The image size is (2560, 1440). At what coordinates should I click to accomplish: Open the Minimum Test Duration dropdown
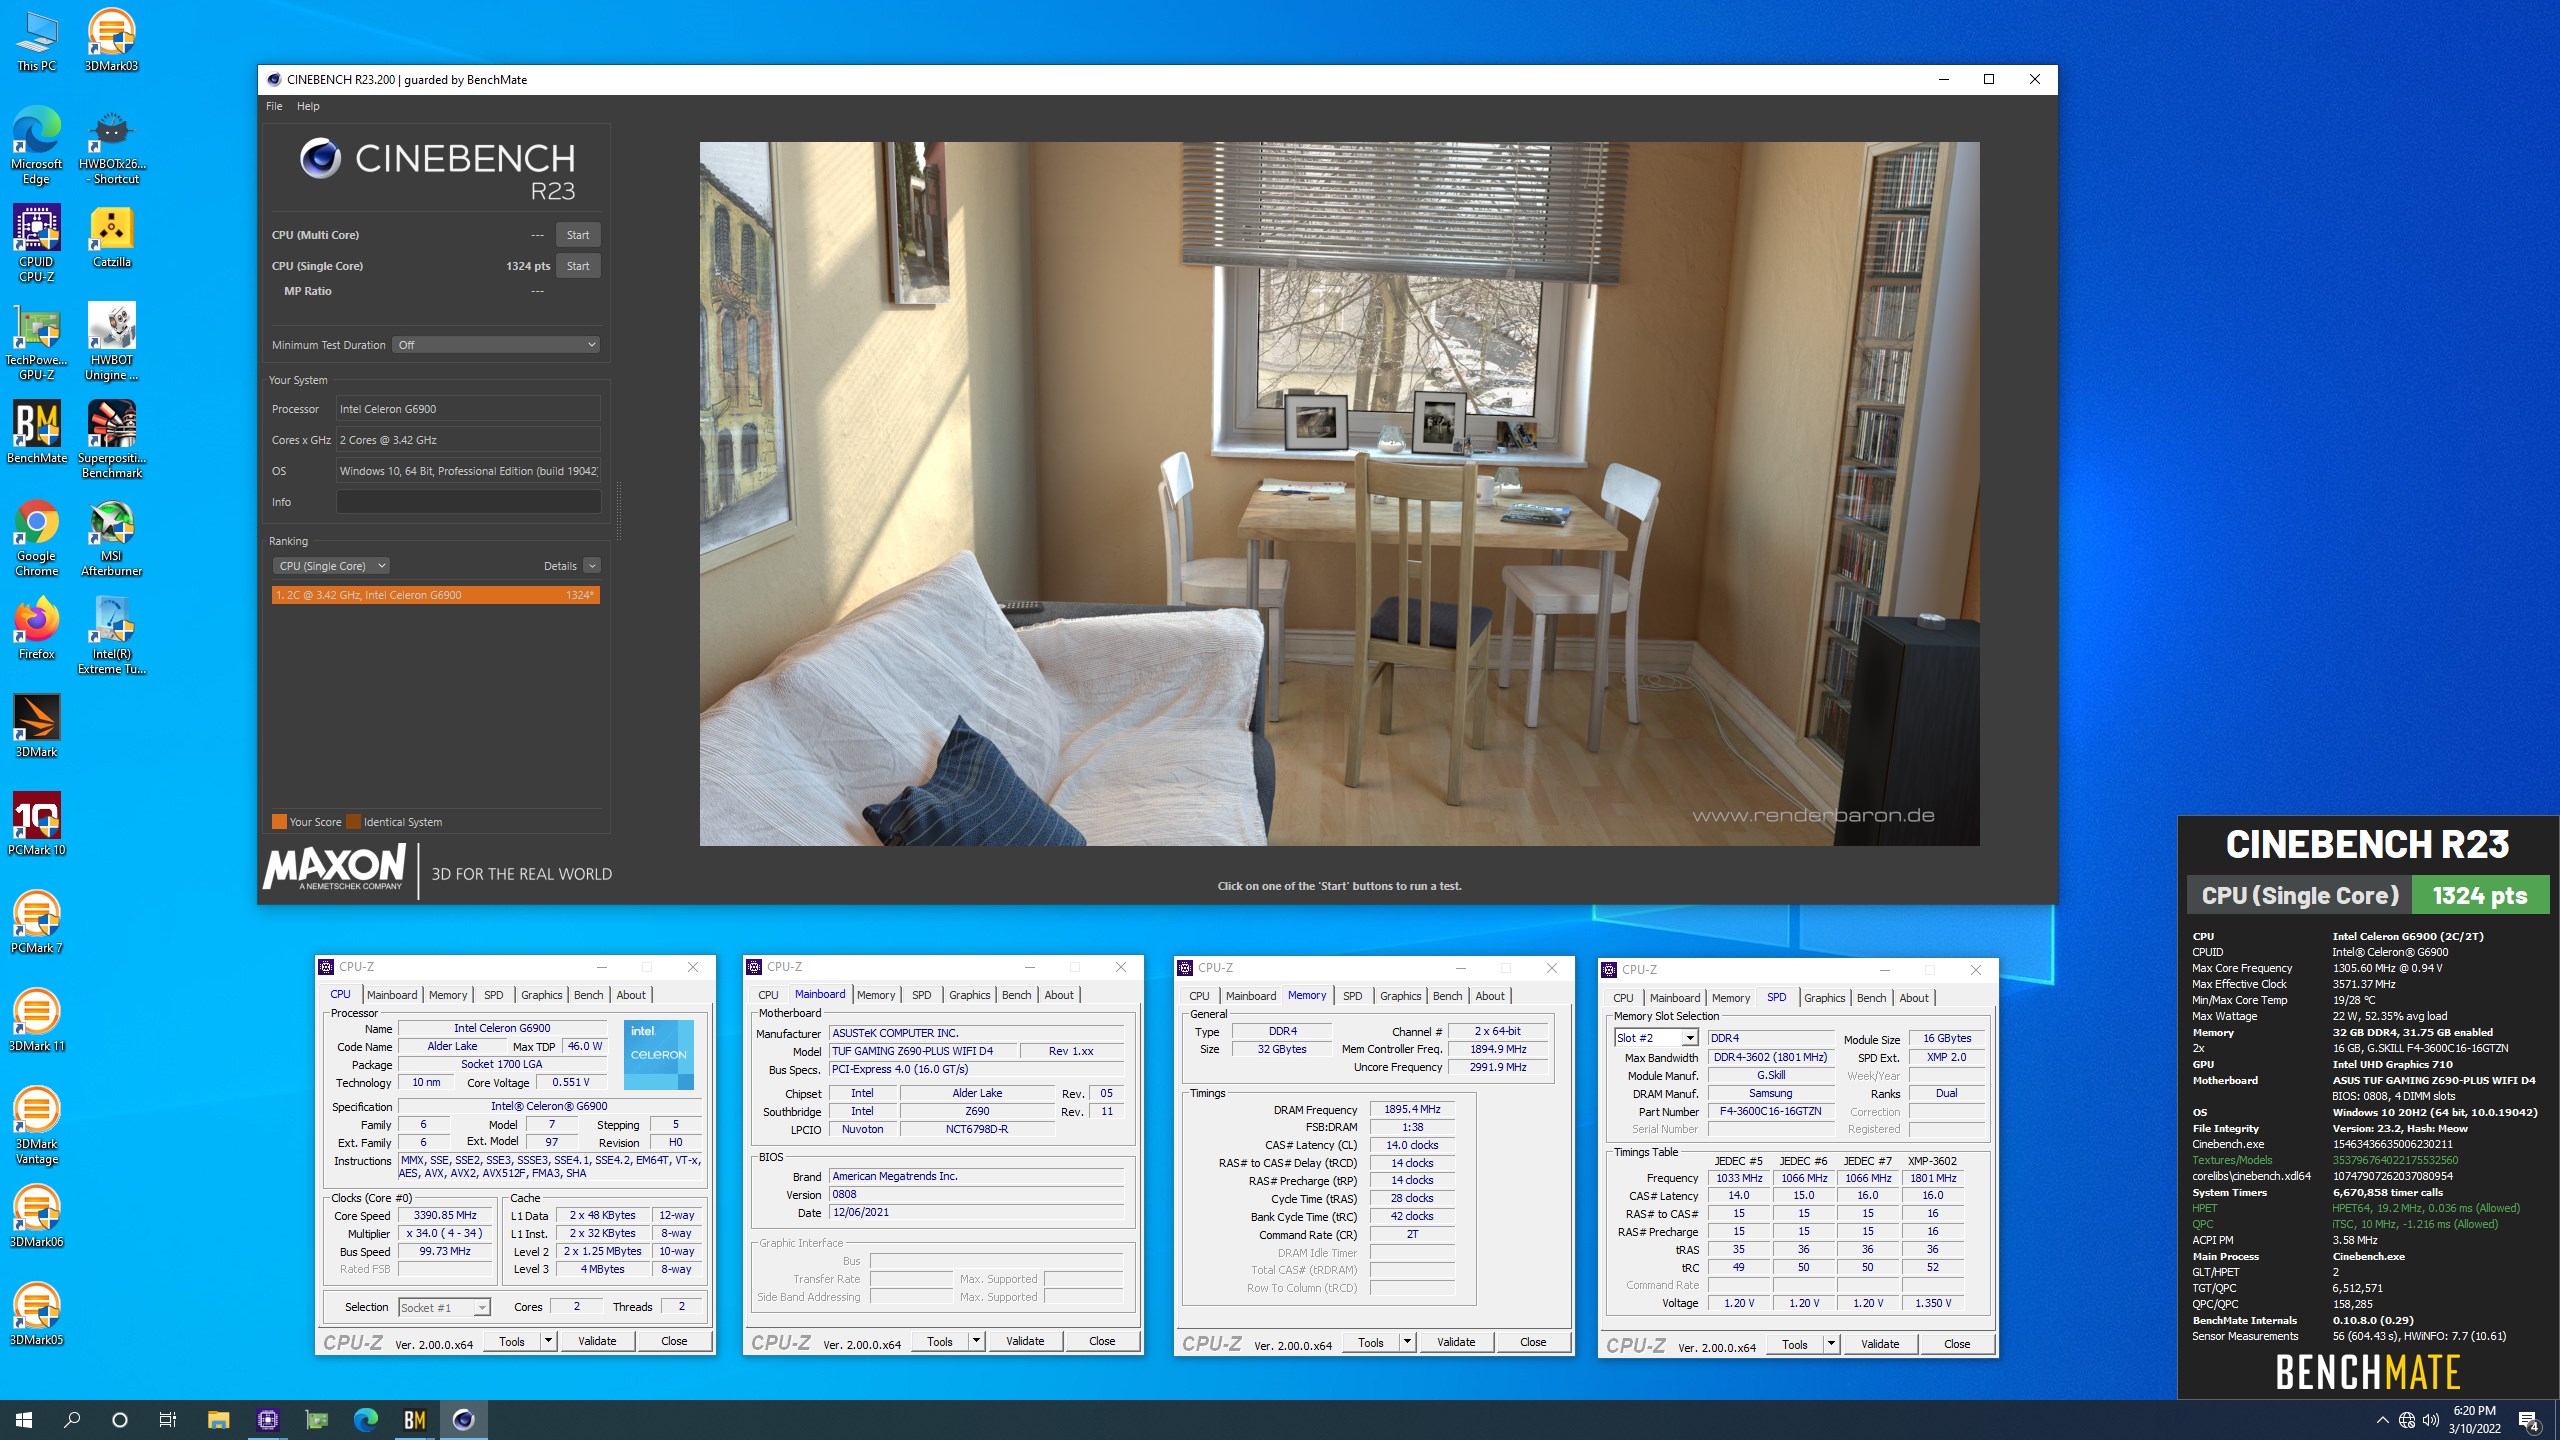[x=496, y=345]
